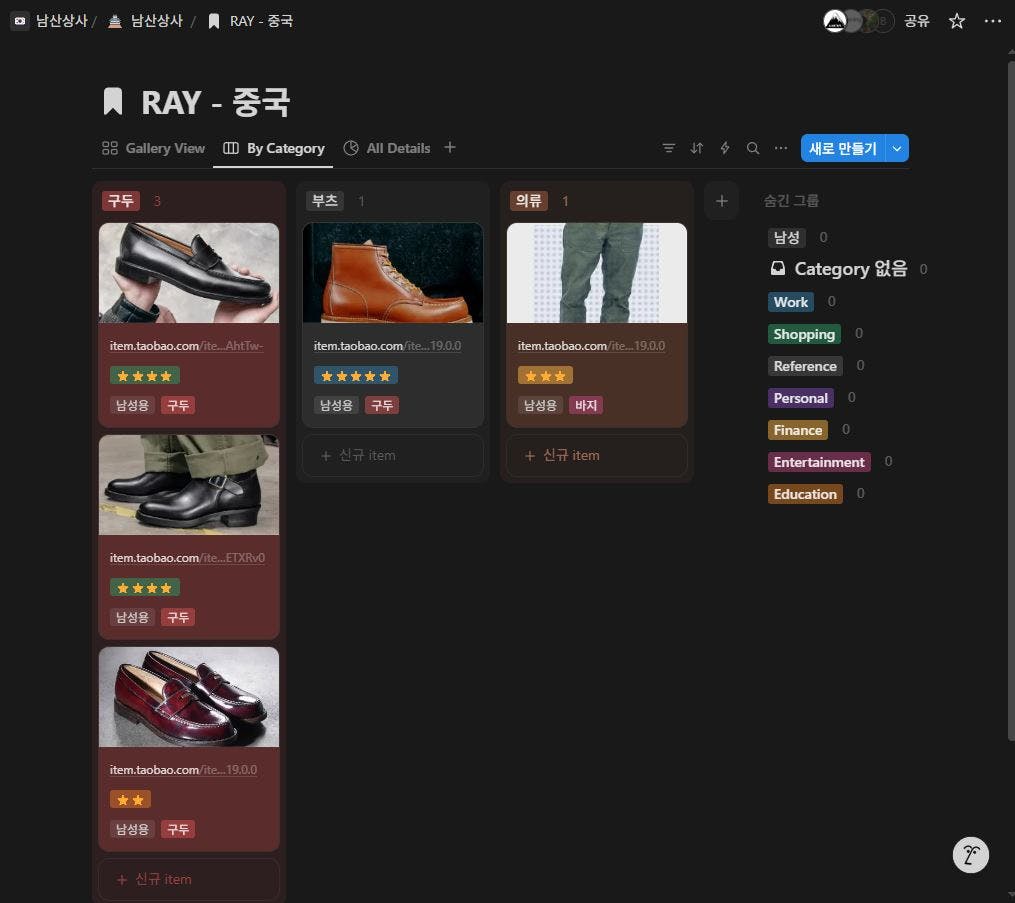Click the three-star rating on pants card
The image size is (1015, 903).
pos(545,376)
